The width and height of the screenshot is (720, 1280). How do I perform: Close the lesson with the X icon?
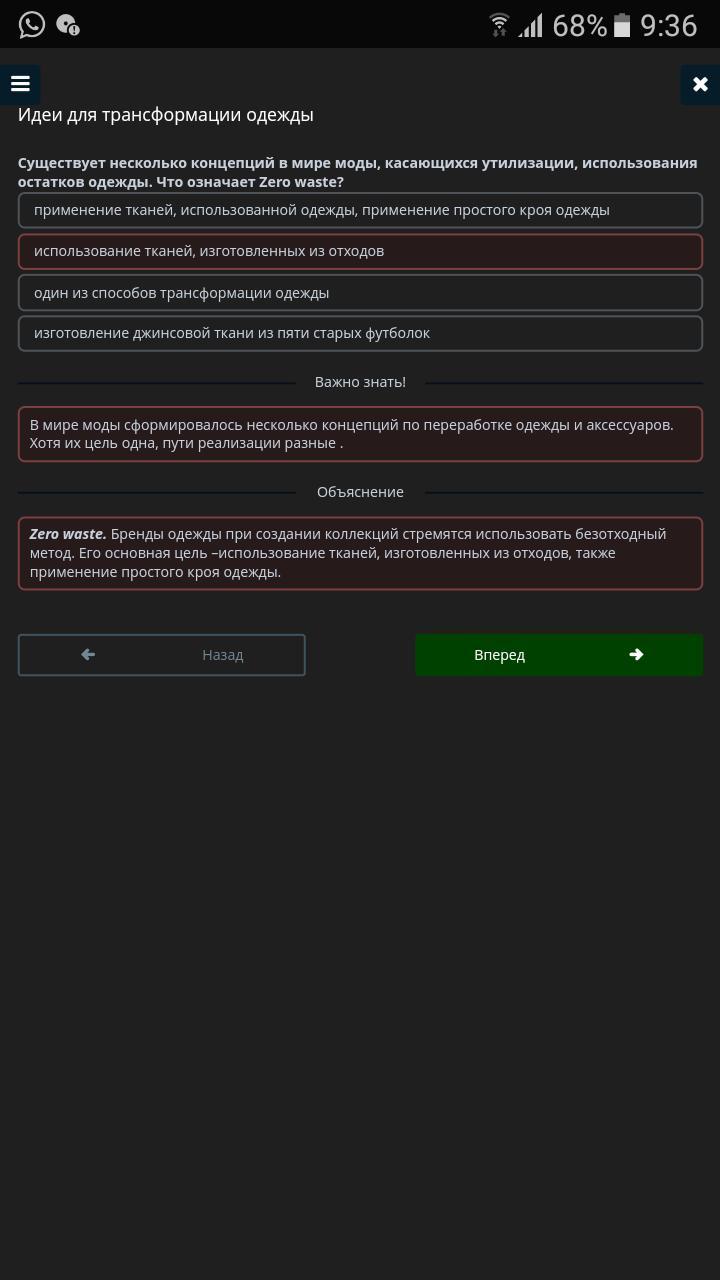[700, 85]
